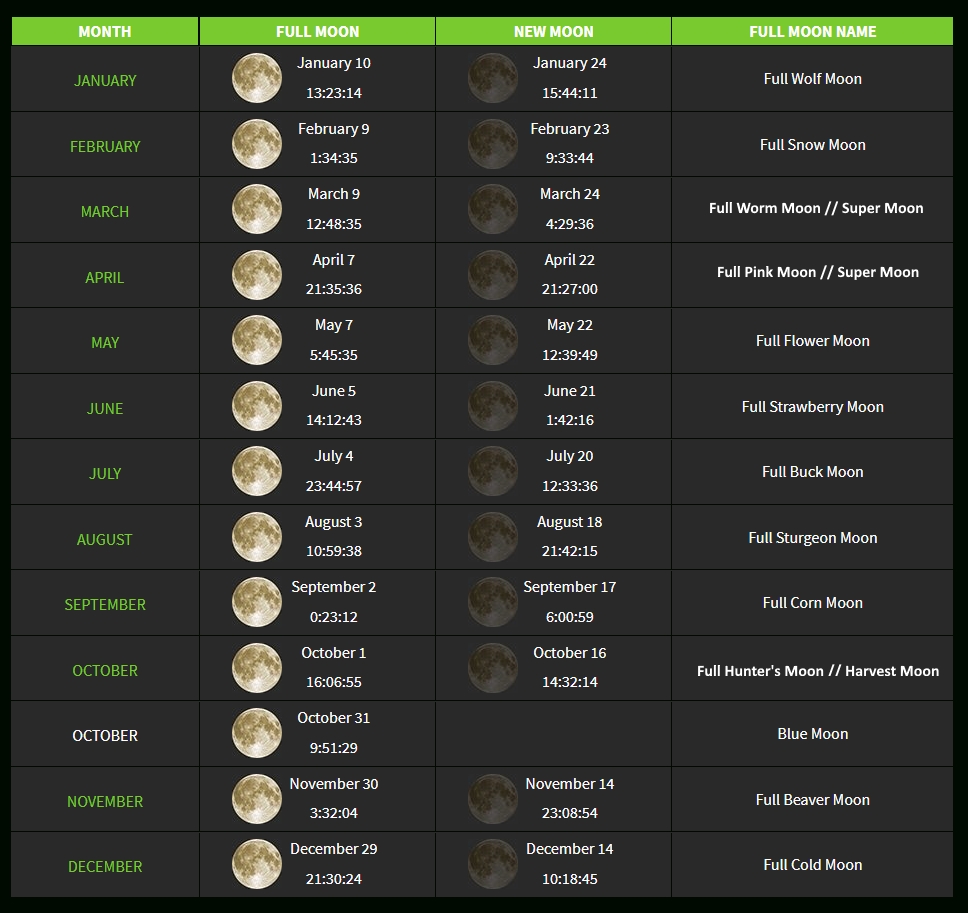Click the Full Wolf Moon name
Image resolution: width=968 pixels, height=913 pixels.
coord(812,79)
